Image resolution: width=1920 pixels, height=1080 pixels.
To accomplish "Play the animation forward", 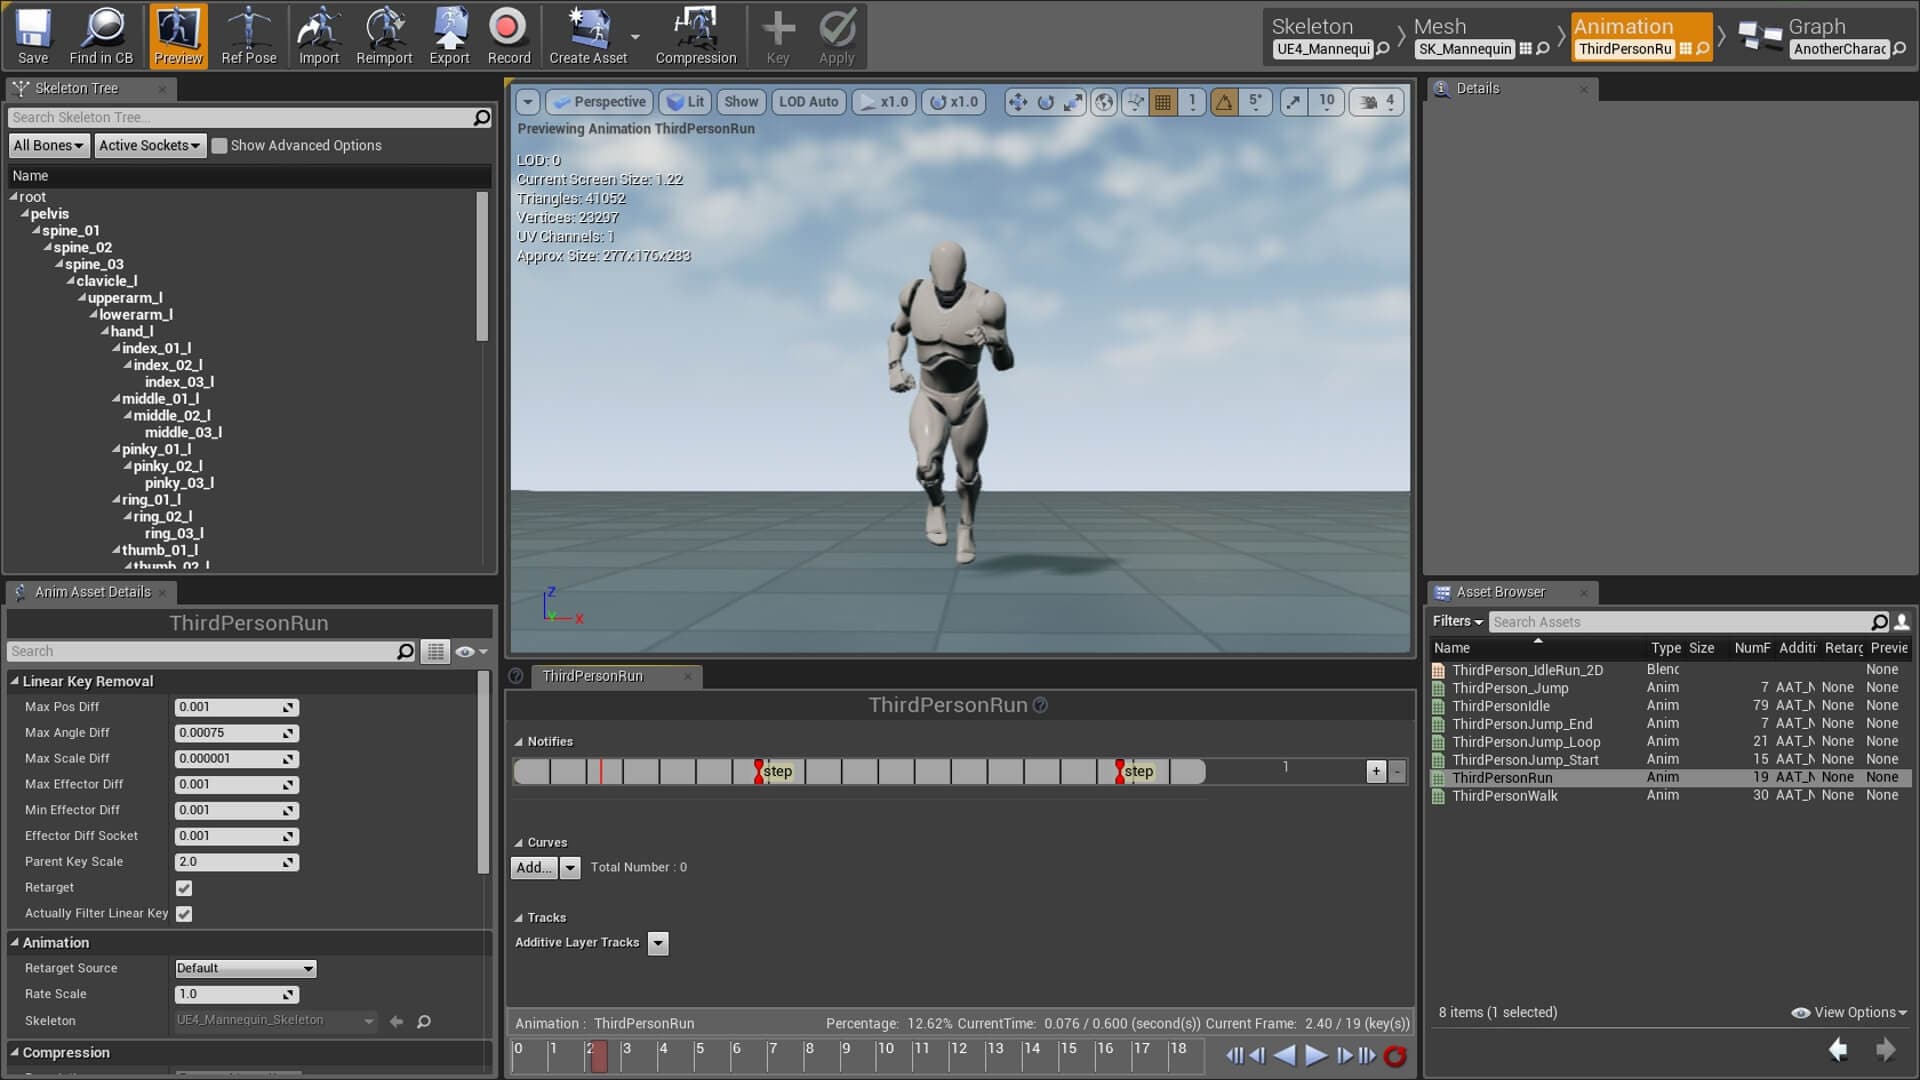I will 1316,1055.
